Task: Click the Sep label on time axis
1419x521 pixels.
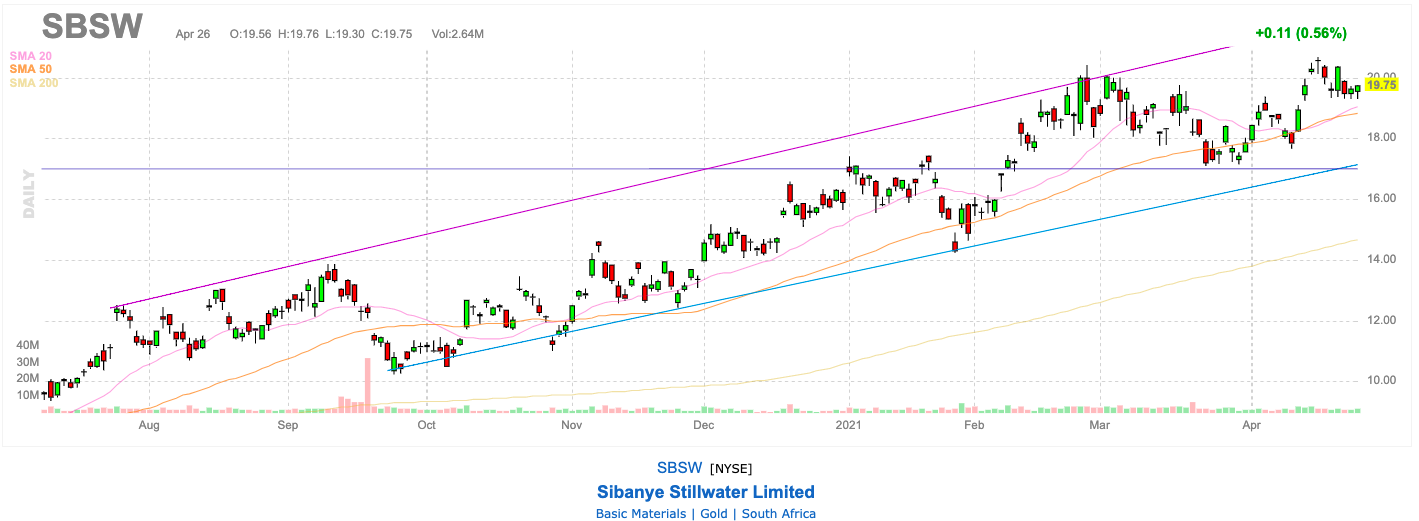Action: (x=288, y=425)
